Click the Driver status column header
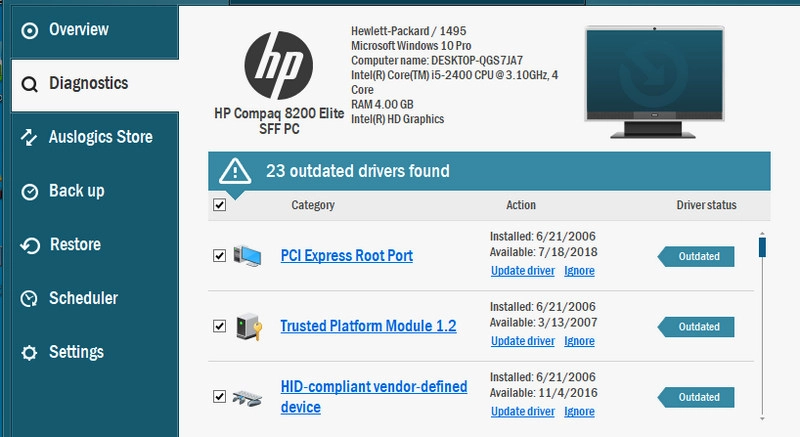The height and width of the screenshot is (437, 800). point(707,205)
